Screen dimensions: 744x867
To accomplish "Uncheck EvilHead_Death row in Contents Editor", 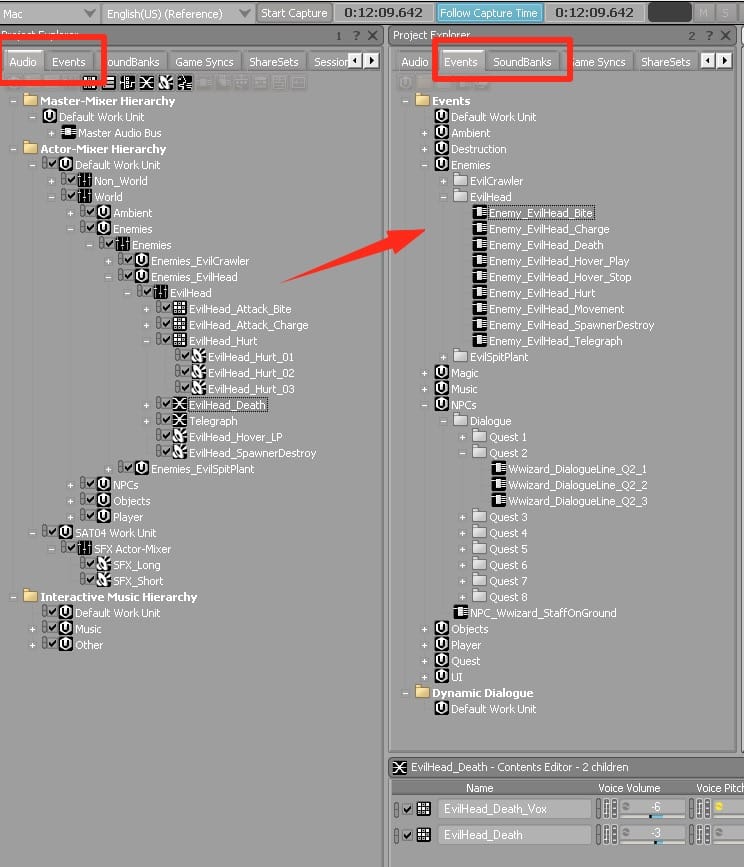I will 407,835.
